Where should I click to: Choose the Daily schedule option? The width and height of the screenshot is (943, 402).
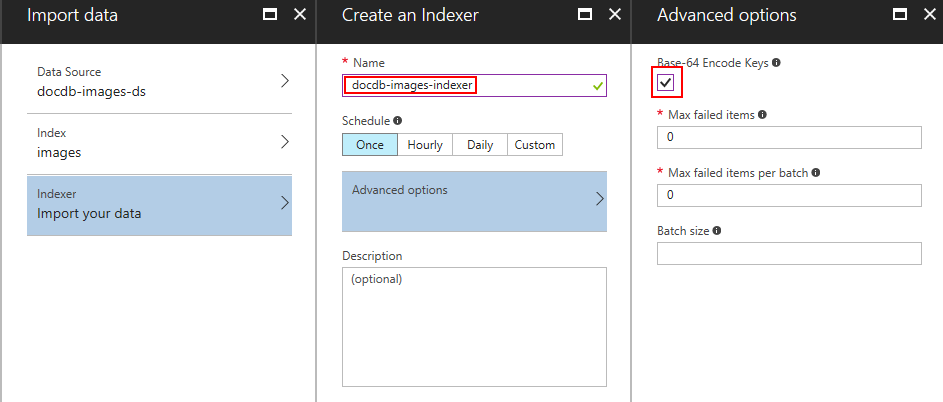[x=480, y=145]
